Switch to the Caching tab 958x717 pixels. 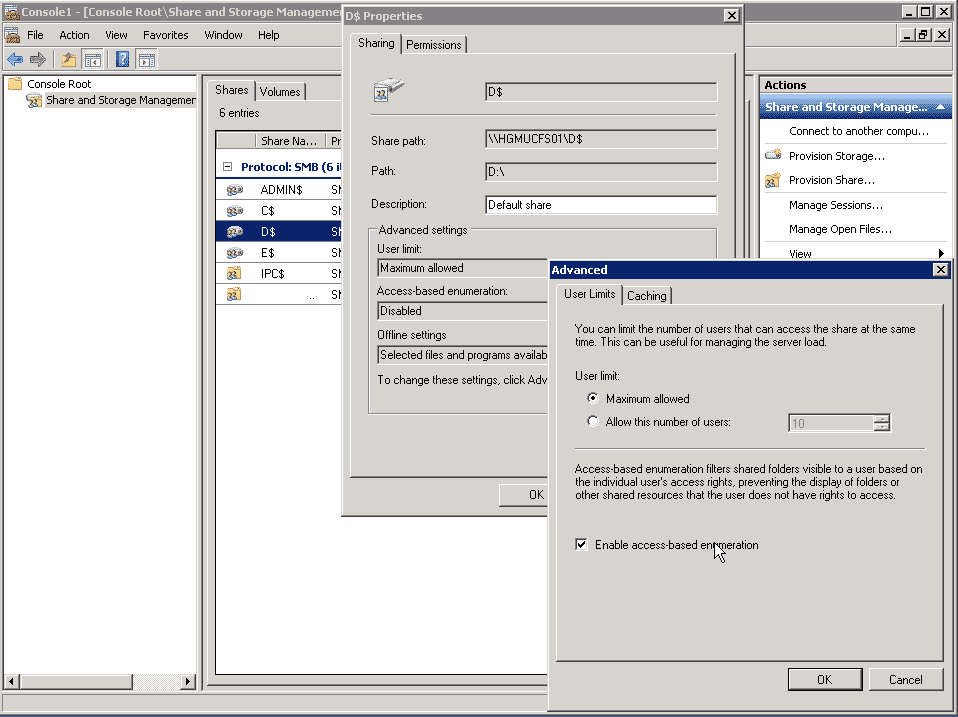coord(646,296)
